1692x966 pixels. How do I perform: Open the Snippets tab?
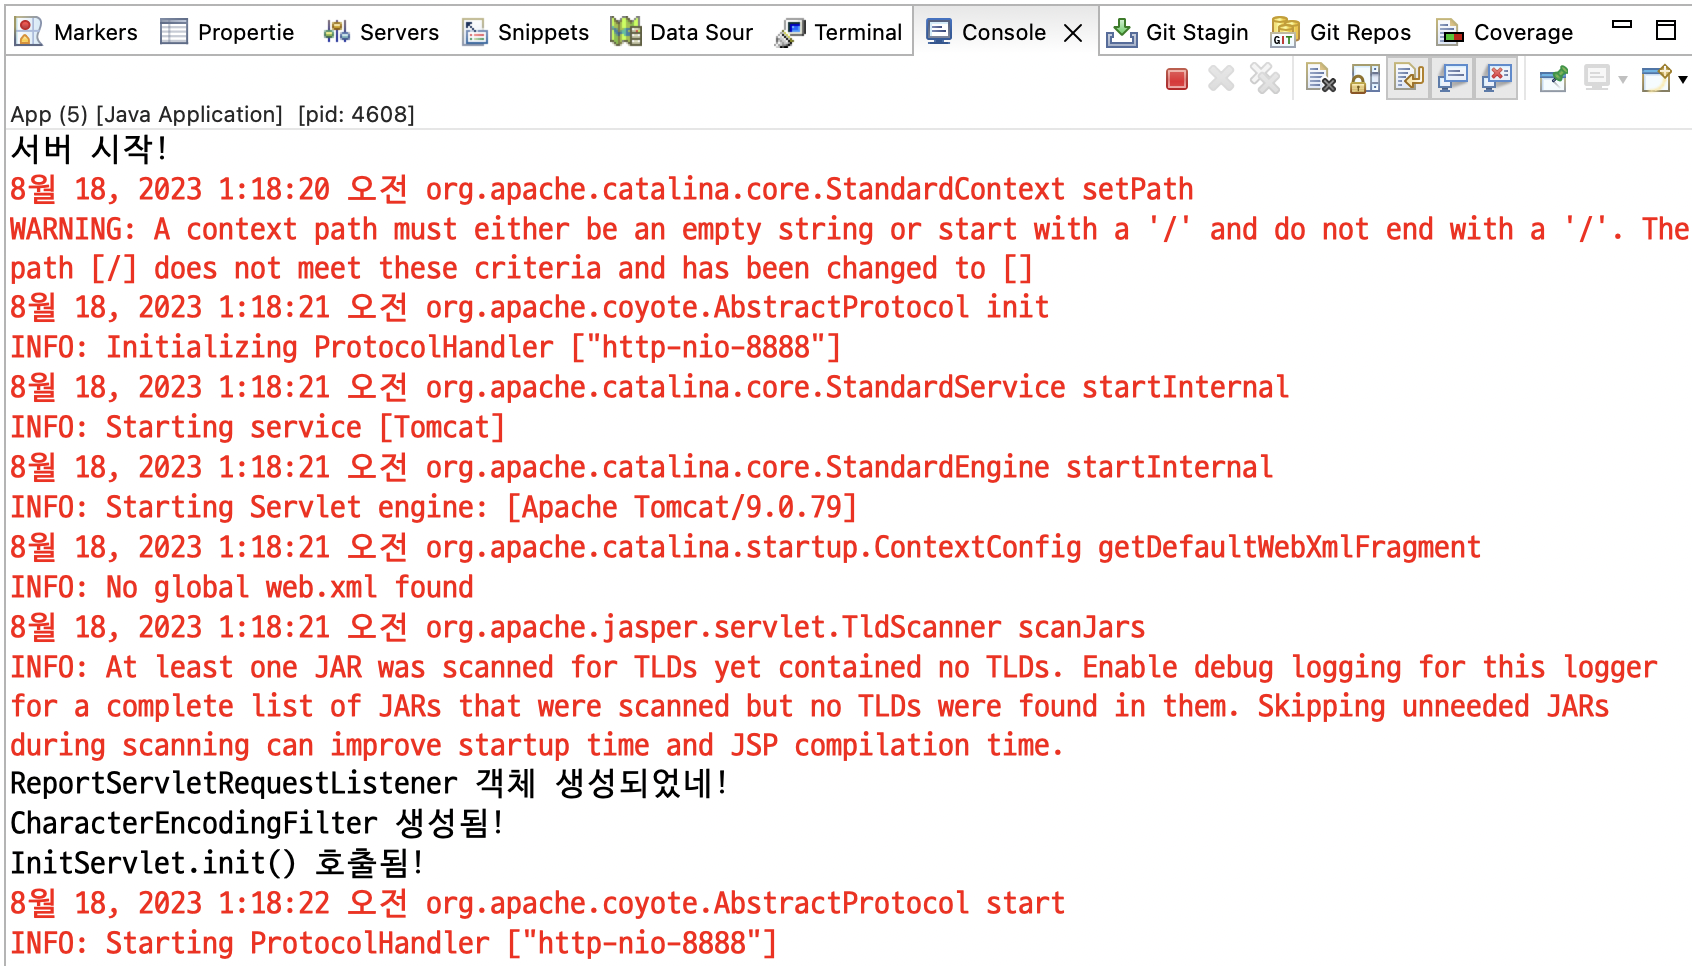525,32
